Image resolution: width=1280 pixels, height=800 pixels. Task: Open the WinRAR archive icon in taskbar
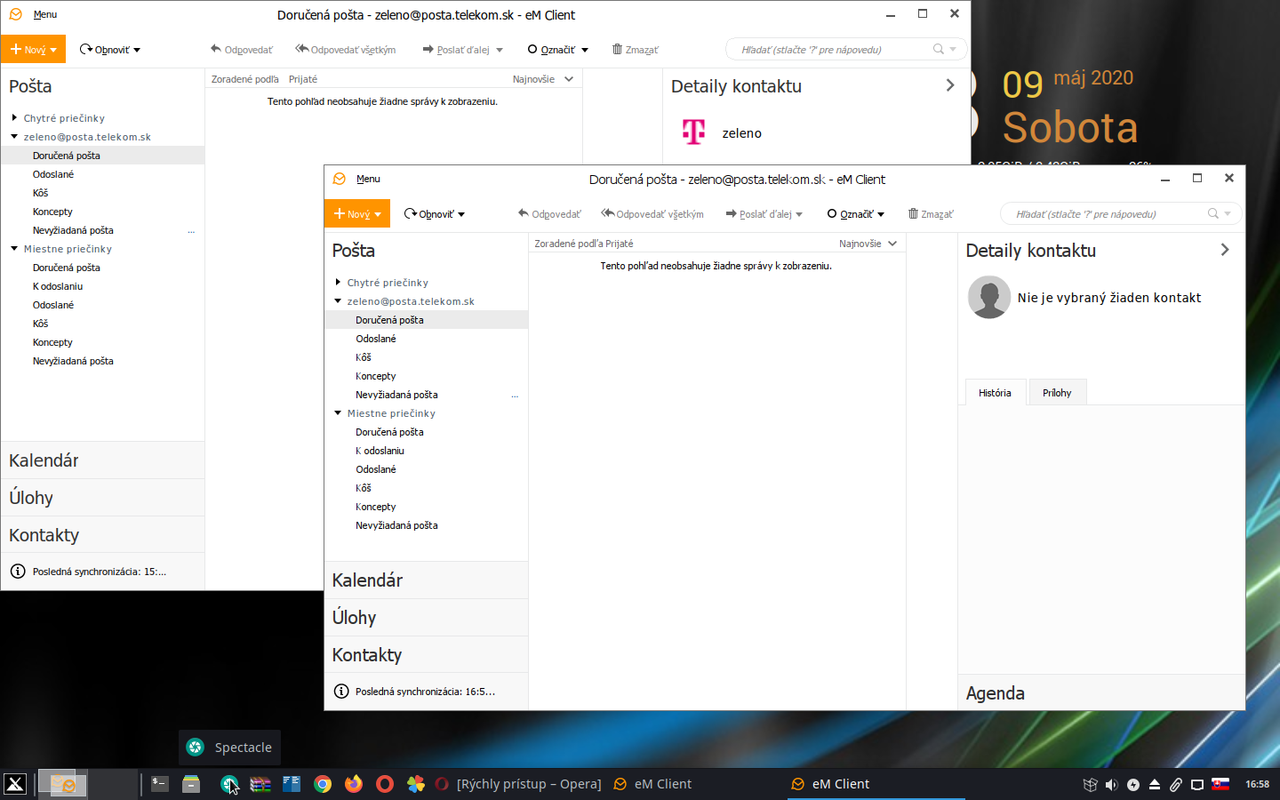click(x=261, y=784)
